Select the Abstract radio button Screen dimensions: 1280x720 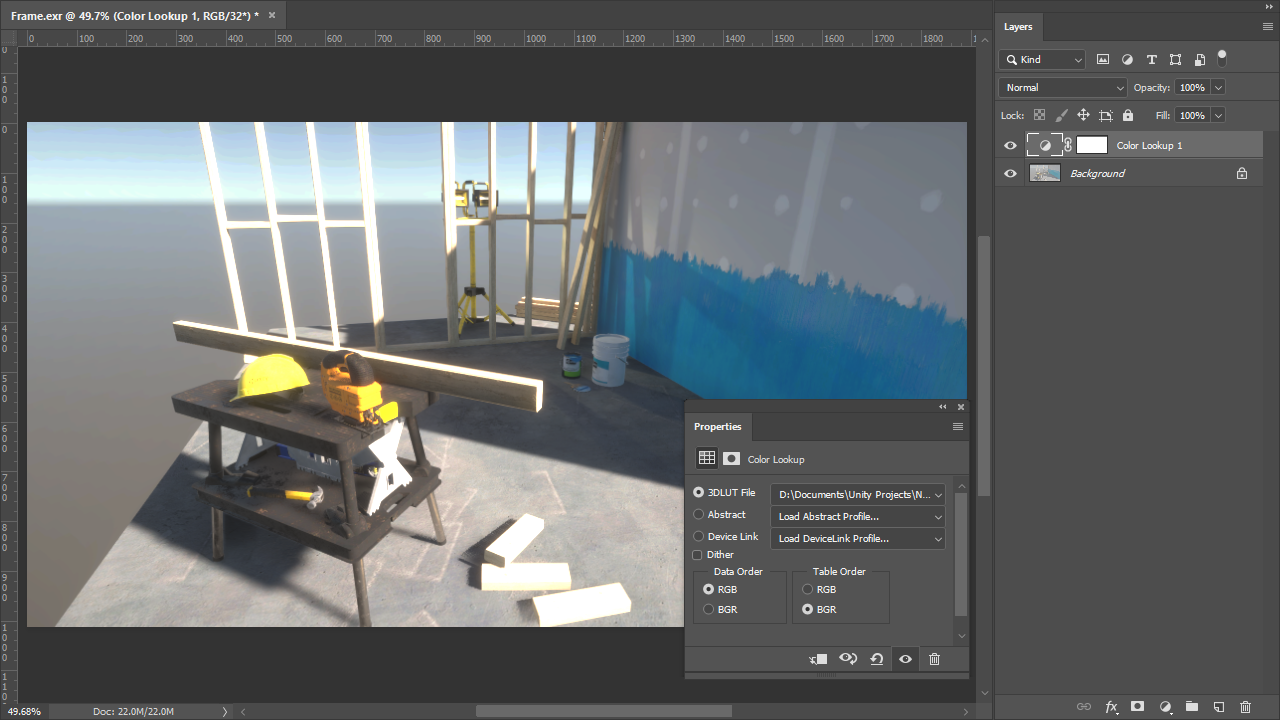[697, 514]
